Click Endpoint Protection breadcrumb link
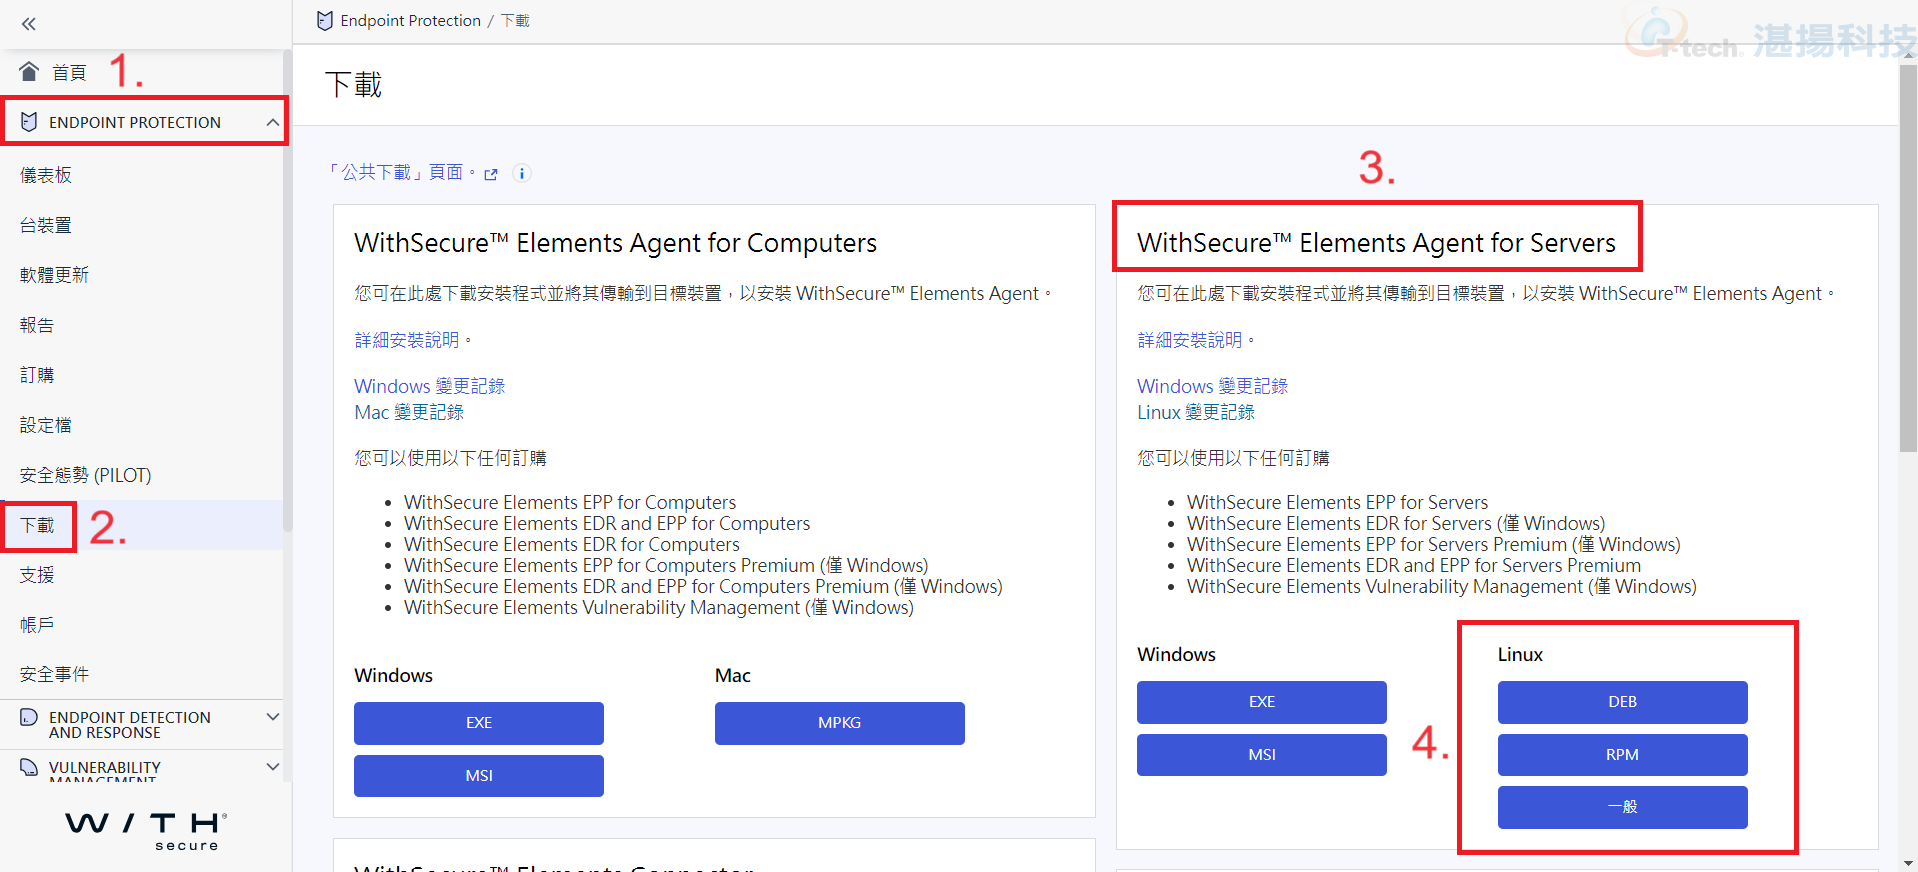Viewport: 1918px width, 872px height. pyautogui.click(x=410, y=21)
